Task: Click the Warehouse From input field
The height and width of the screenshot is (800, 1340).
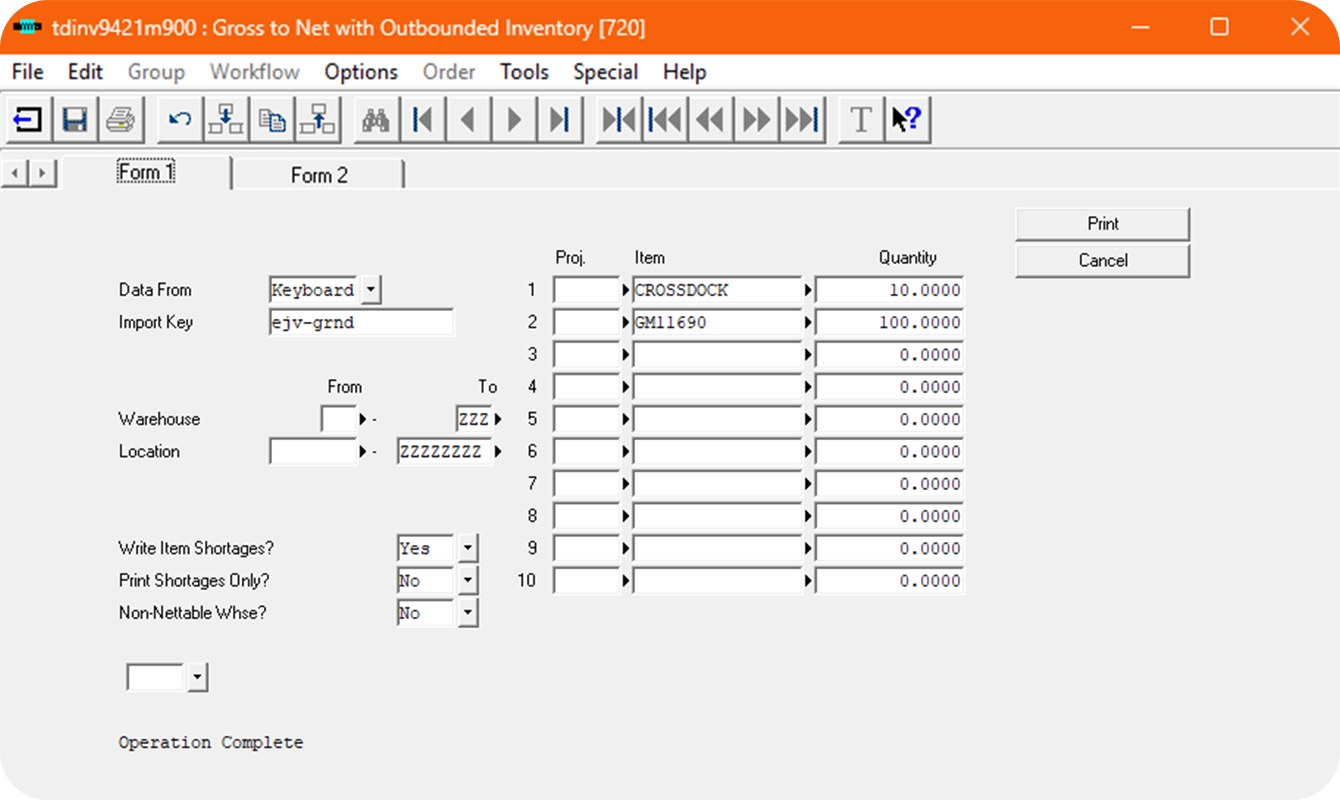Action: point(339,419)
